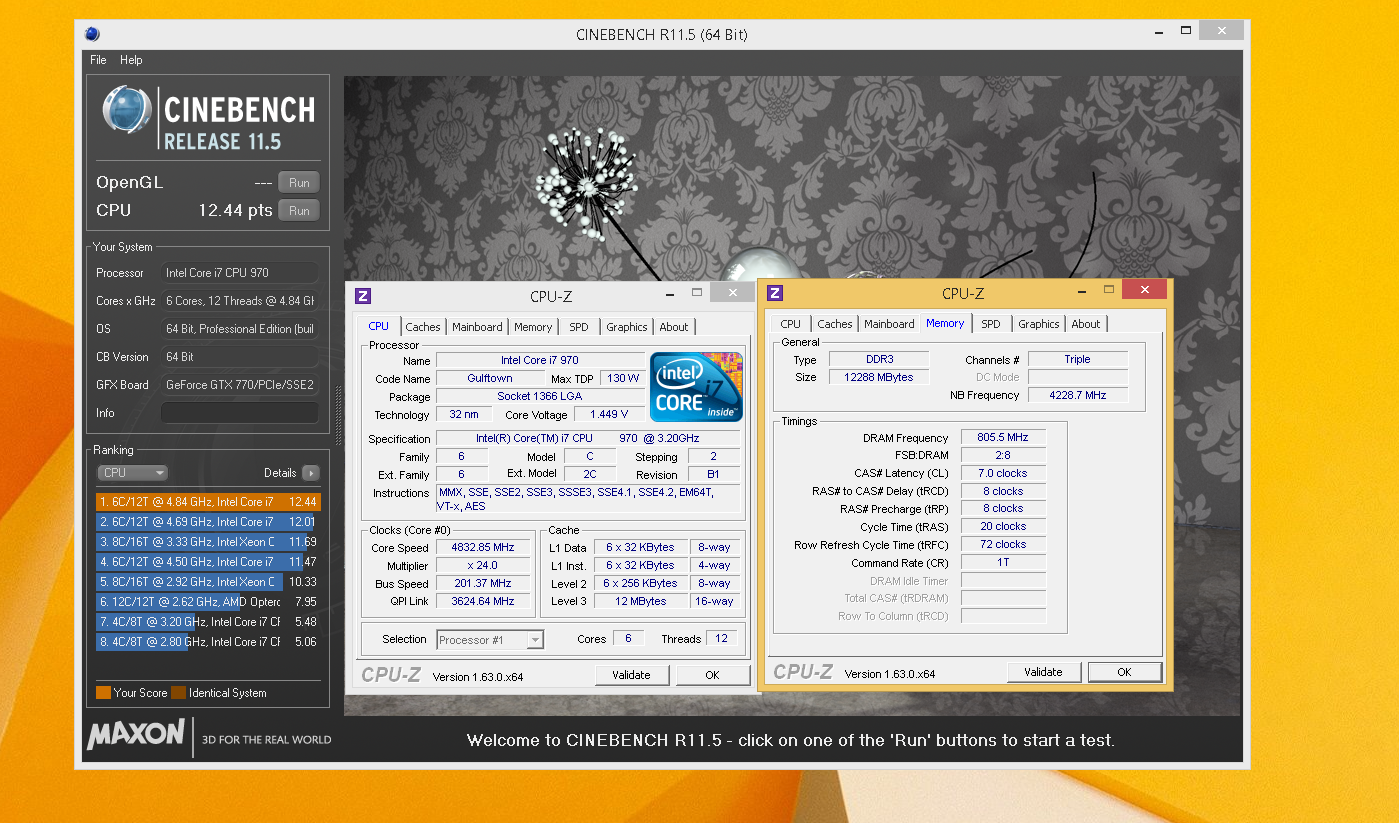
Task: Click the memory Size value 12288 MBytes
Action: [x=877, y=377]
